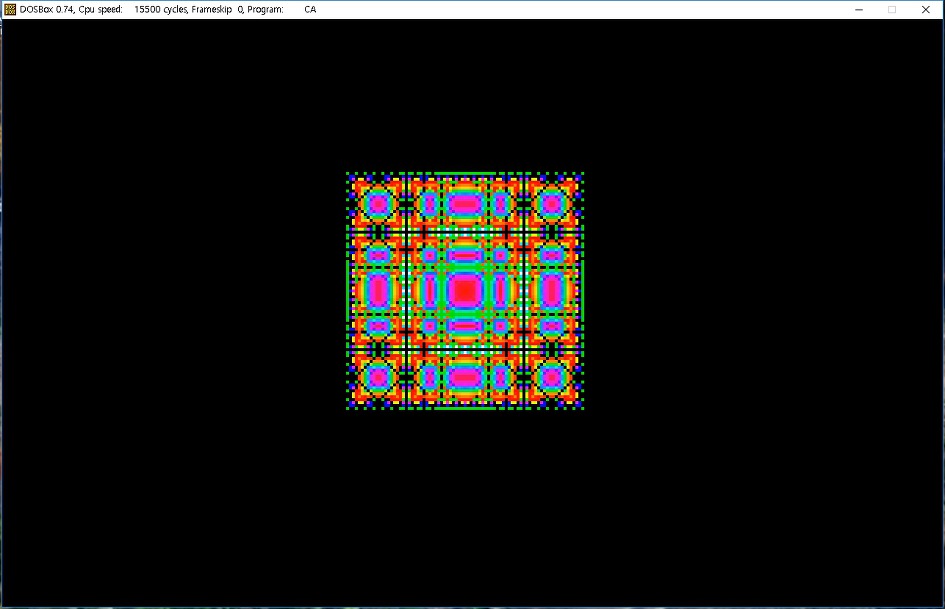
Task: Click the DOSBox 0.74 title bar text
Action: pos(168,9)
